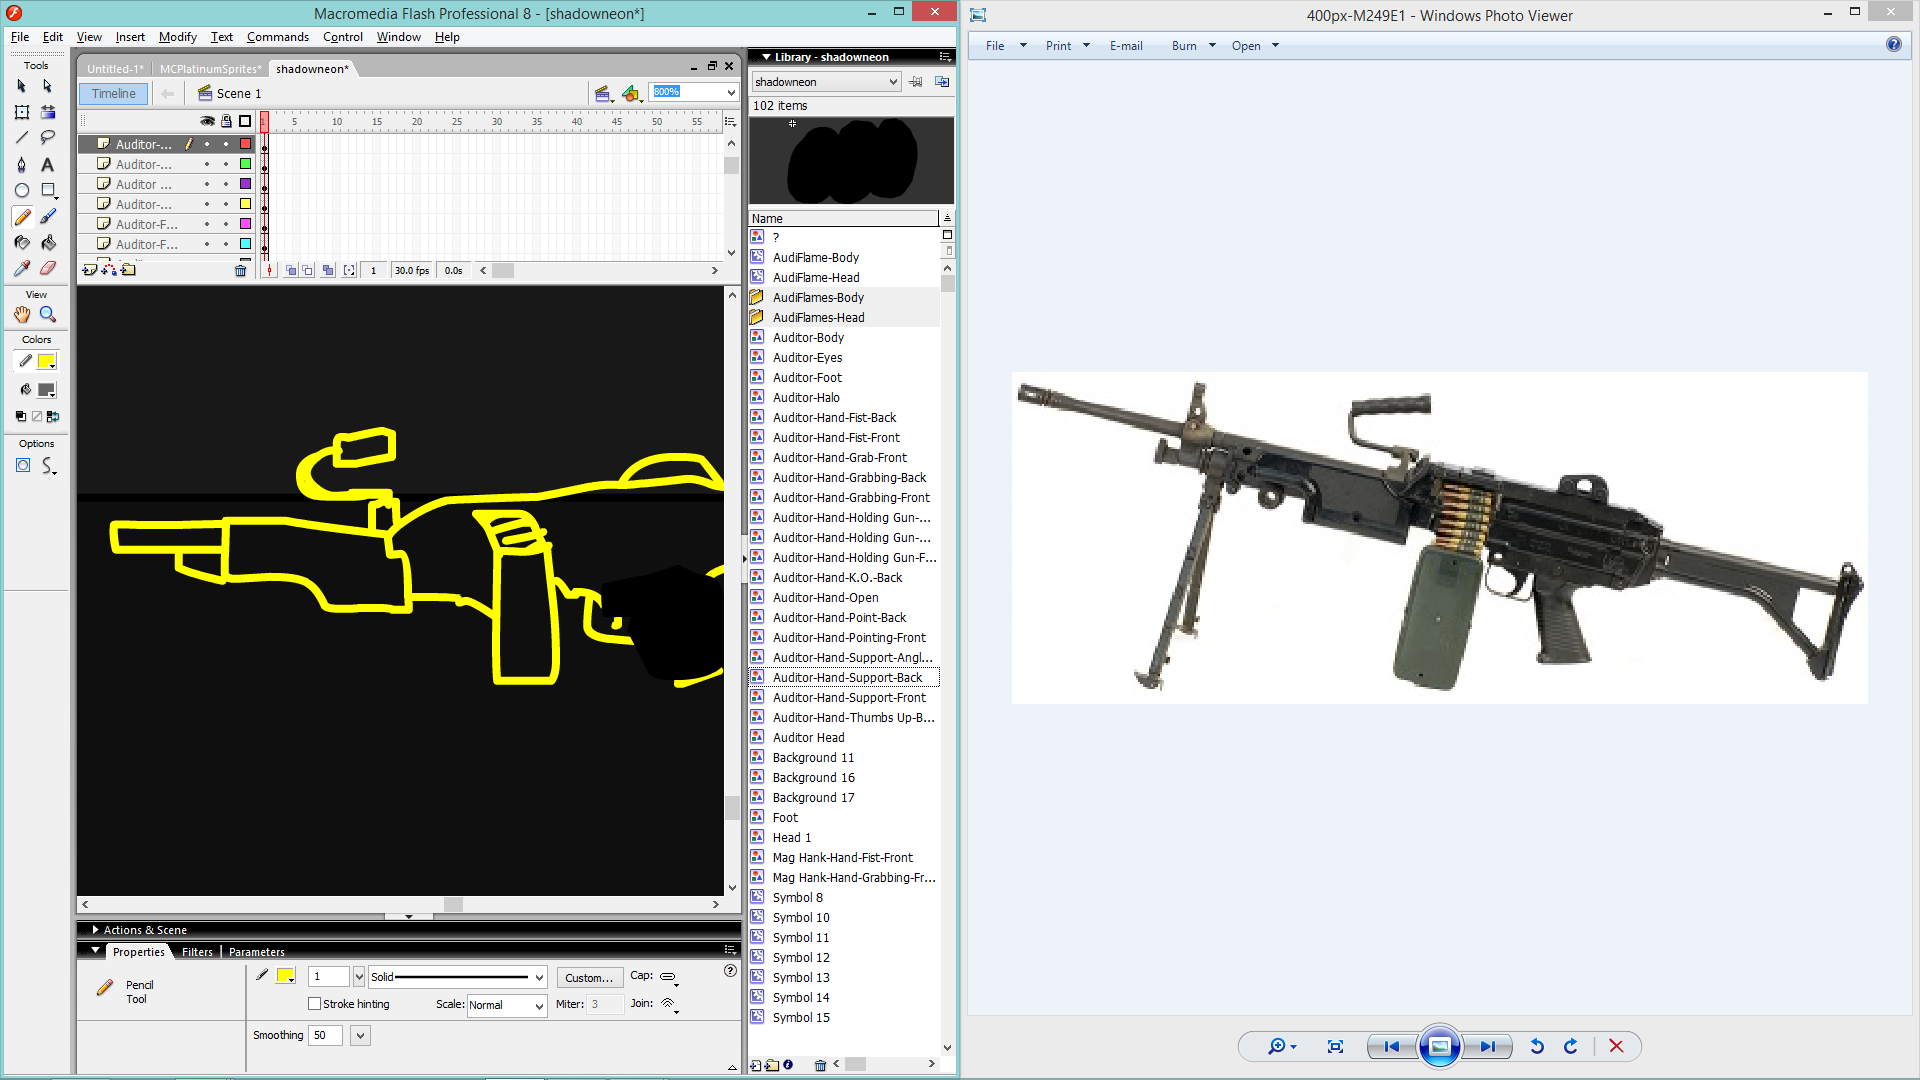Toggle visibility of Auditor-Body layer
This screenshot has width=1920, height=1080.
pyautogui.click(x=207, y=183)
